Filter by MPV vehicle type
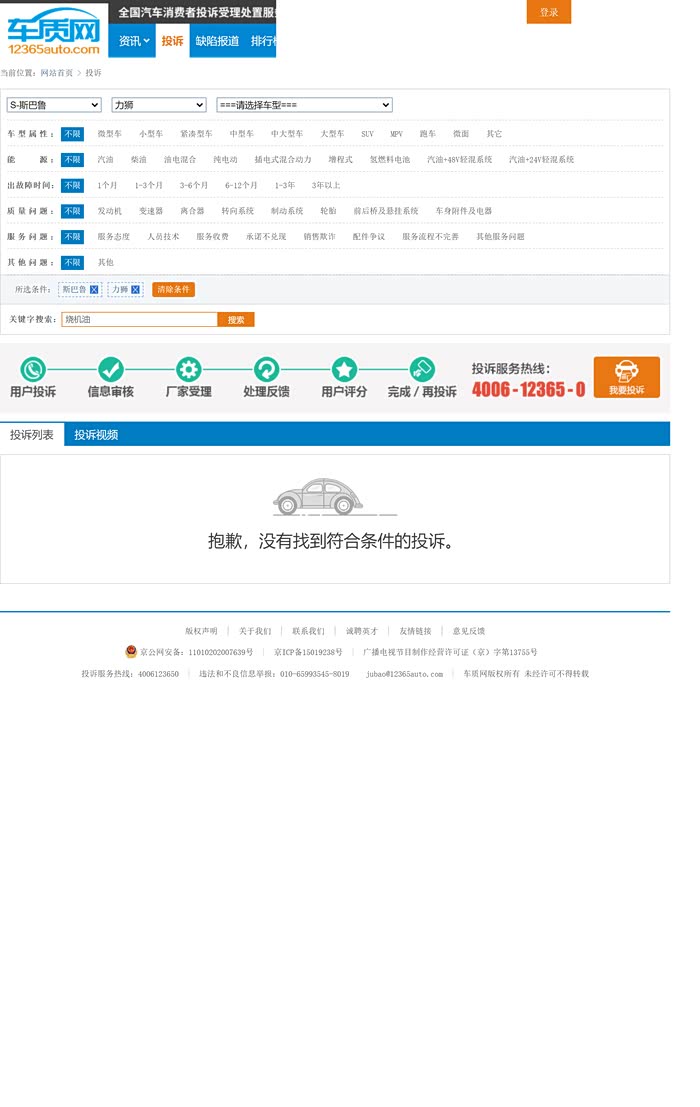The image size is (700, 1107). coord(397,133)
